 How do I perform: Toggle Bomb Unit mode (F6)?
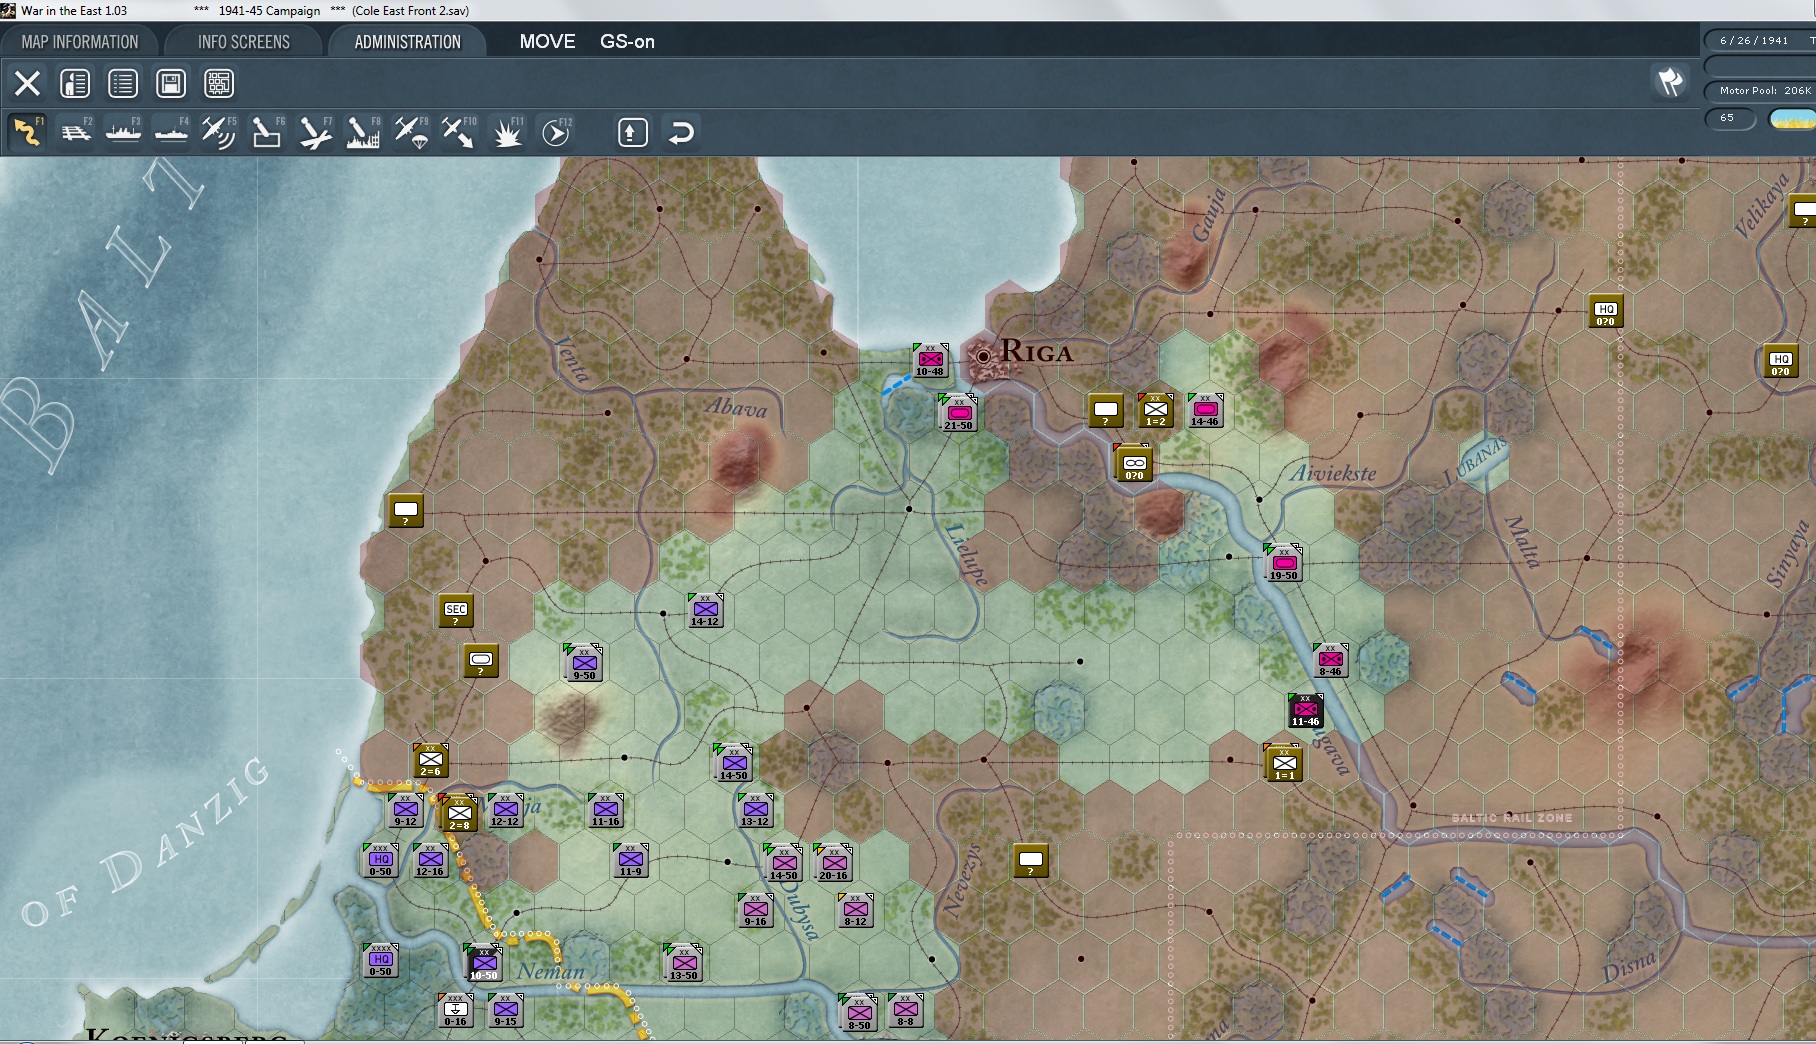267,132
